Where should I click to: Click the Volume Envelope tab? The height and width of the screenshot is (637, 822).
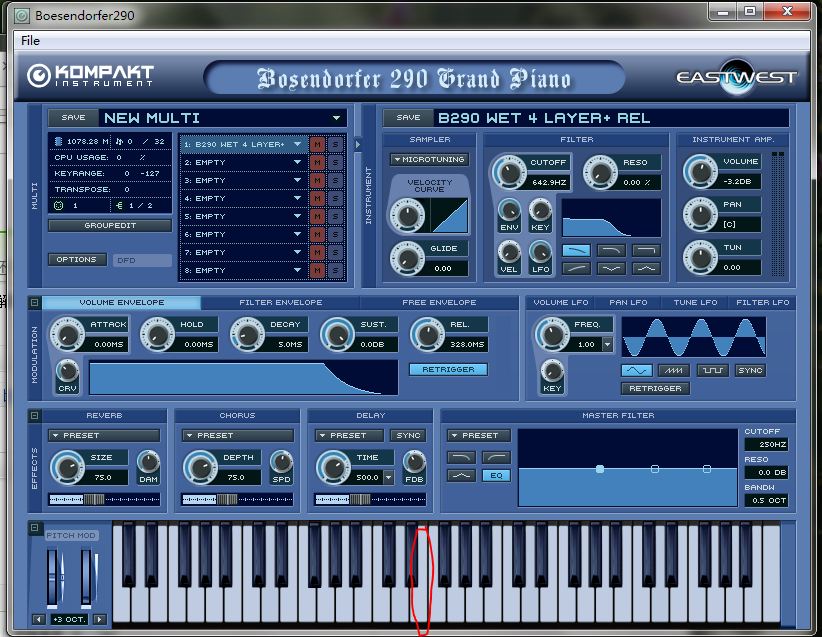[x=122, y=303]
